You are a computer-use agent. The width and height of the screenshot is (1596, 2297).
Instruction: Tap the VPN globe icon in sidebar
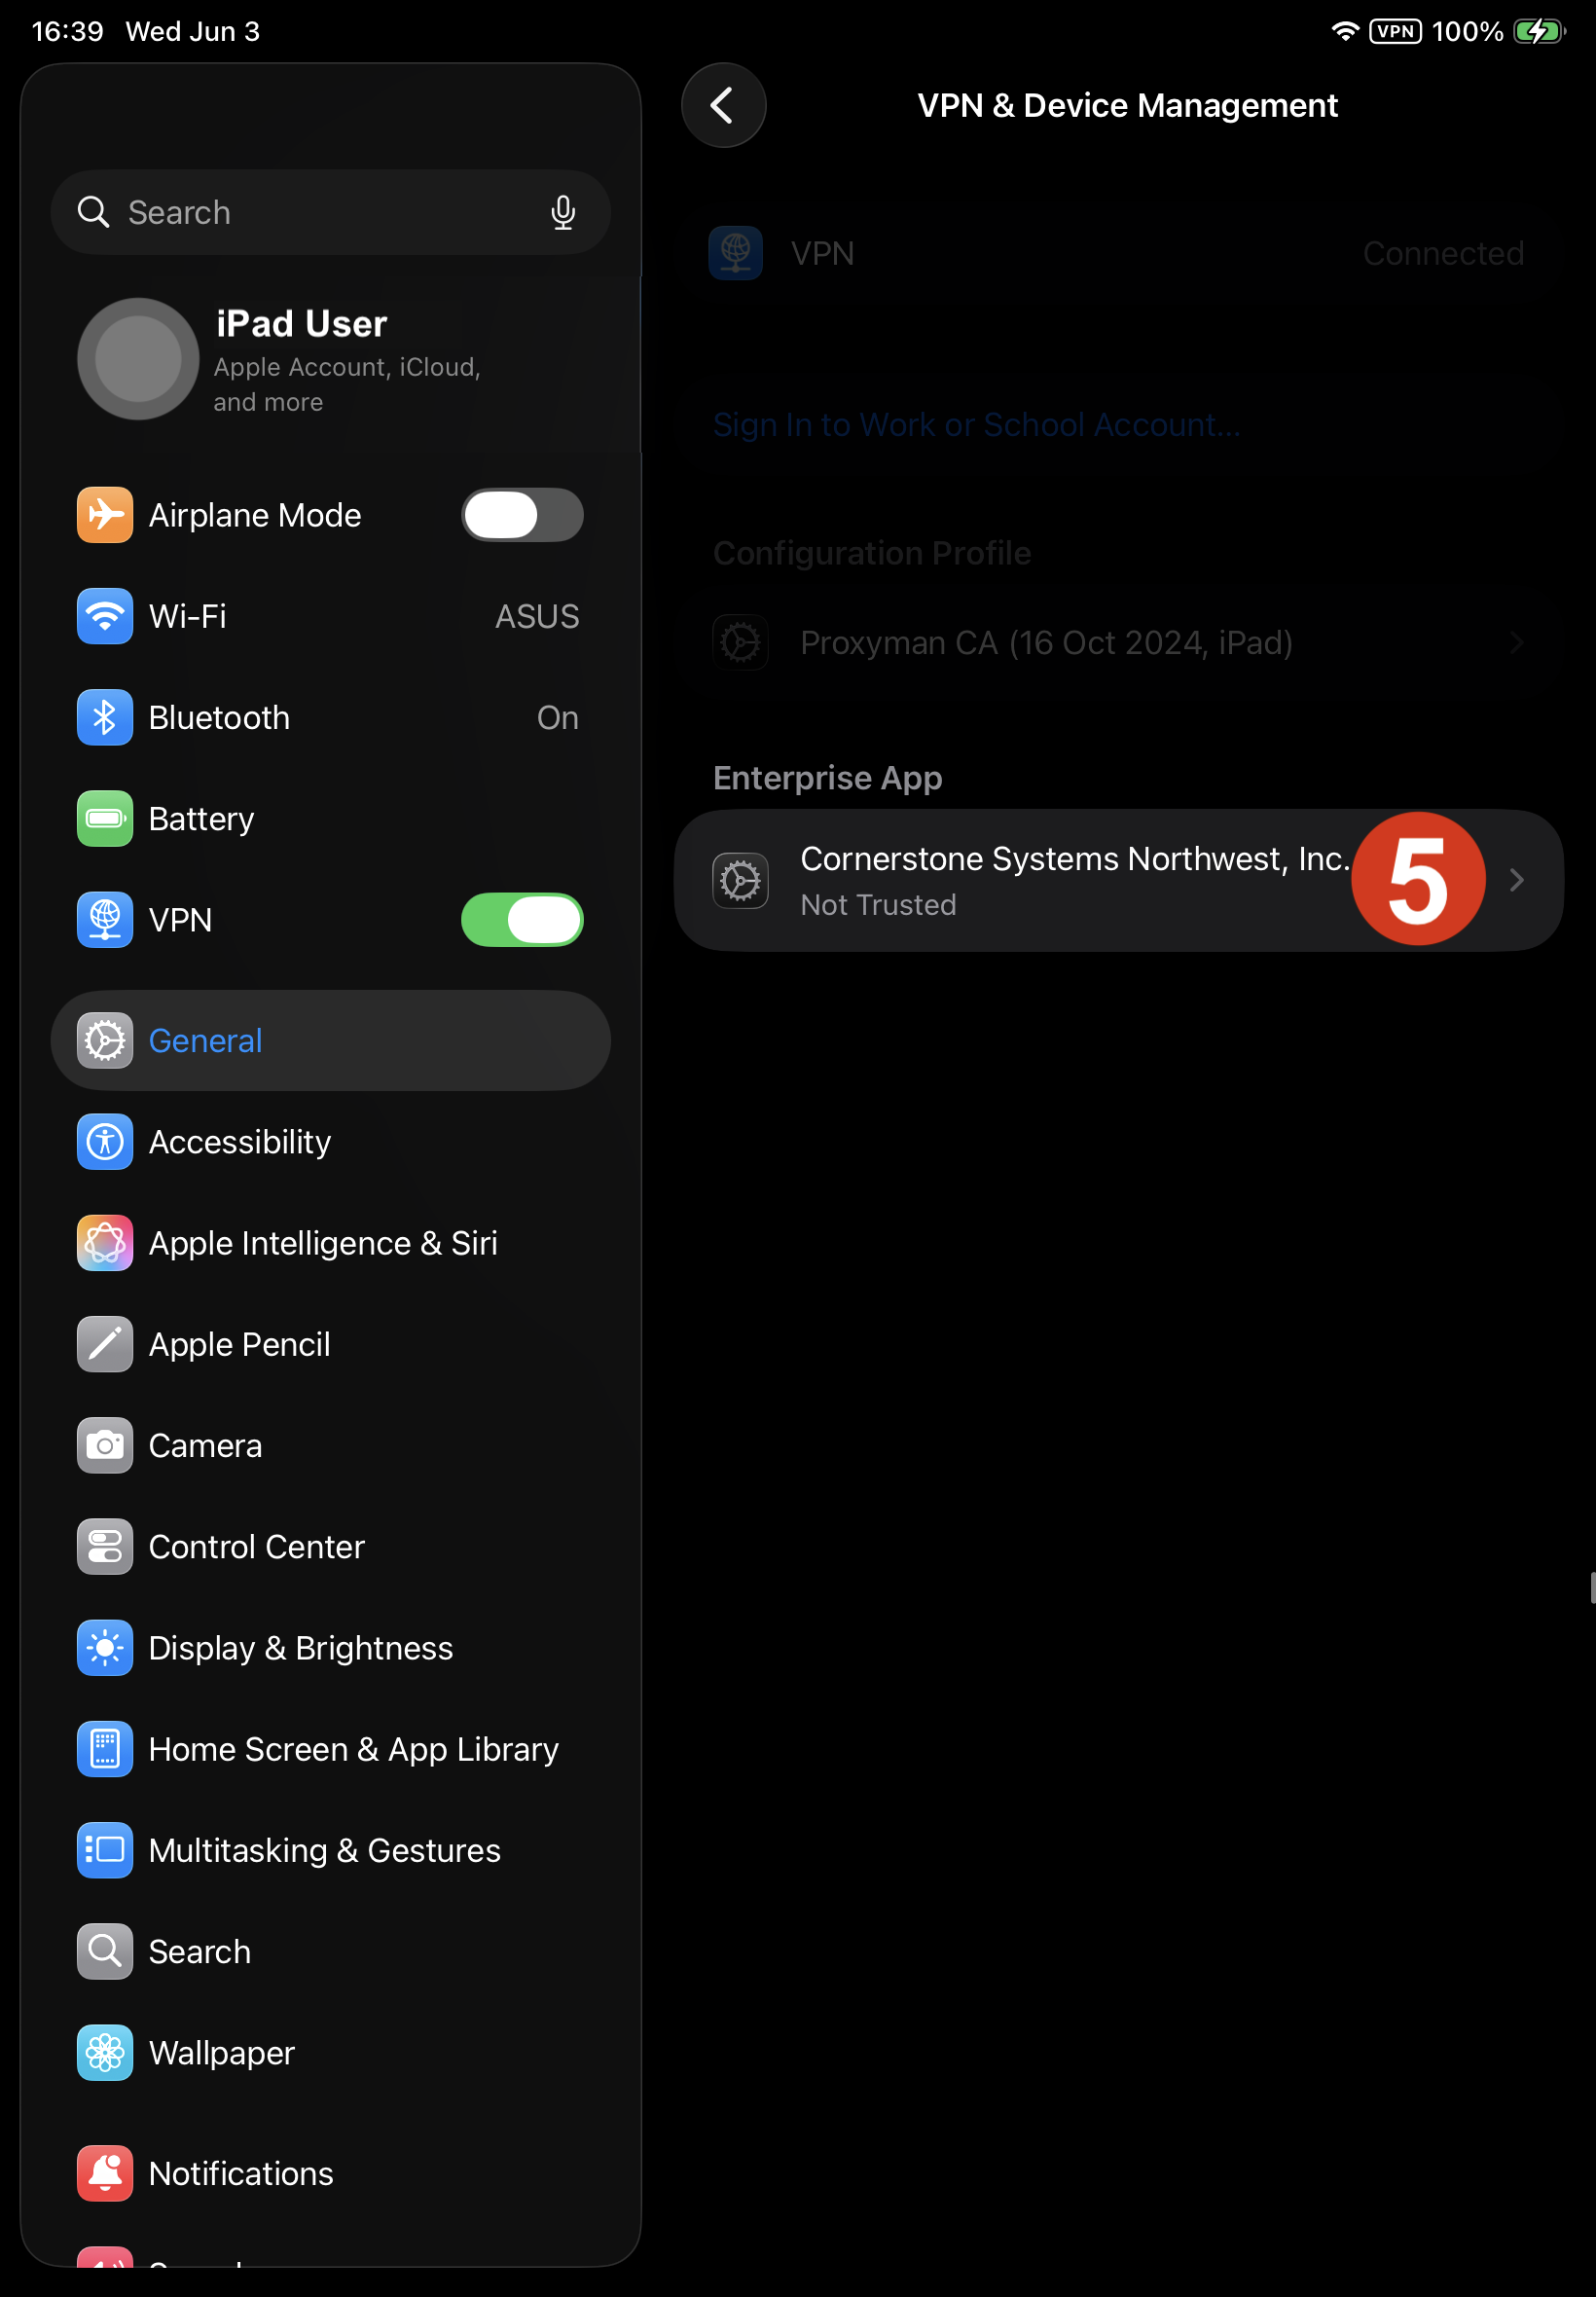(105, 920)
